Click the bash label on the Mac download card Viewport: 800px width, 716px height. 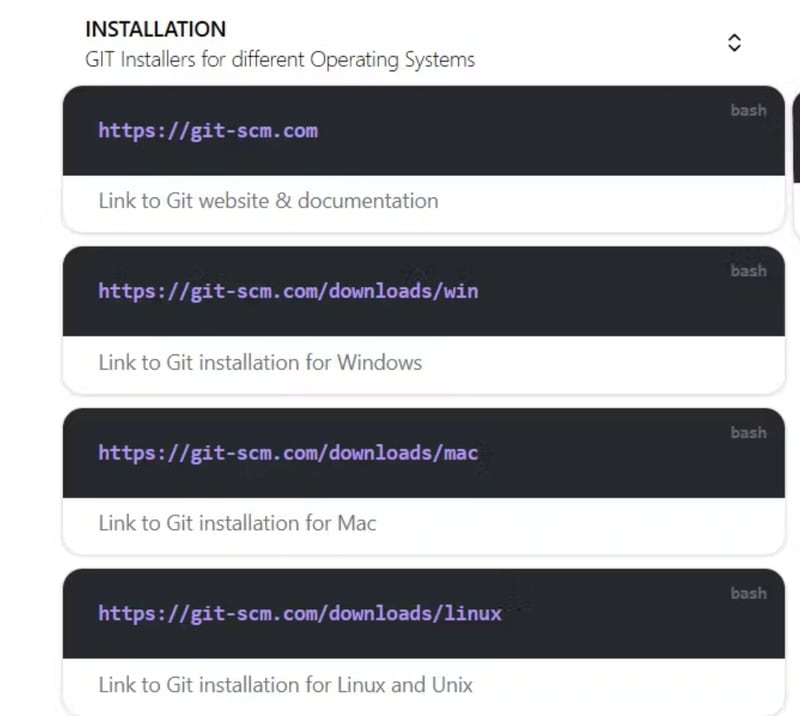(748, 432)
